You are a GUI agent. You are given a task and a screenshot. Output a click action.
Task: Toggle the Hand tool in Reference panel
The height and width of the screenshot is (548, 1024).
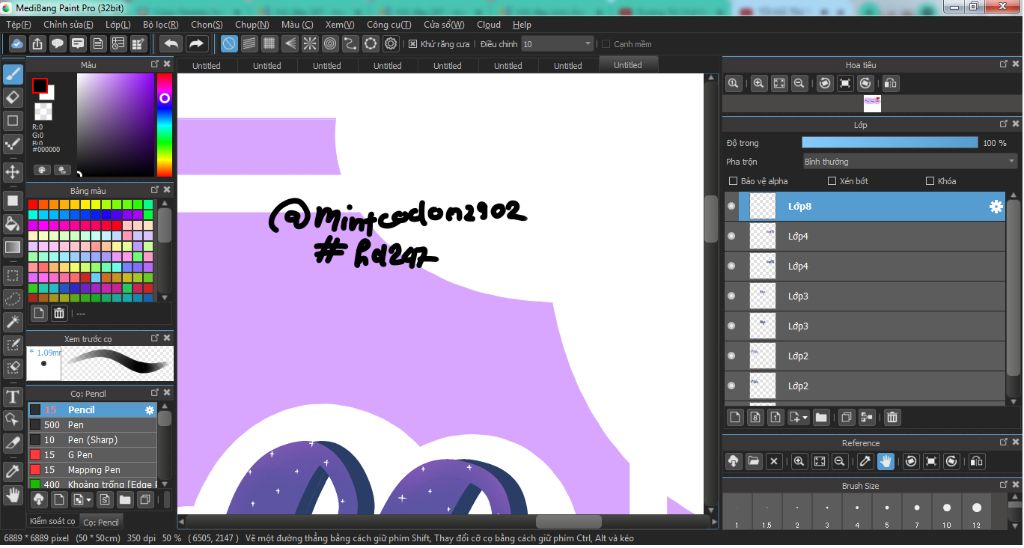point(885,461)
